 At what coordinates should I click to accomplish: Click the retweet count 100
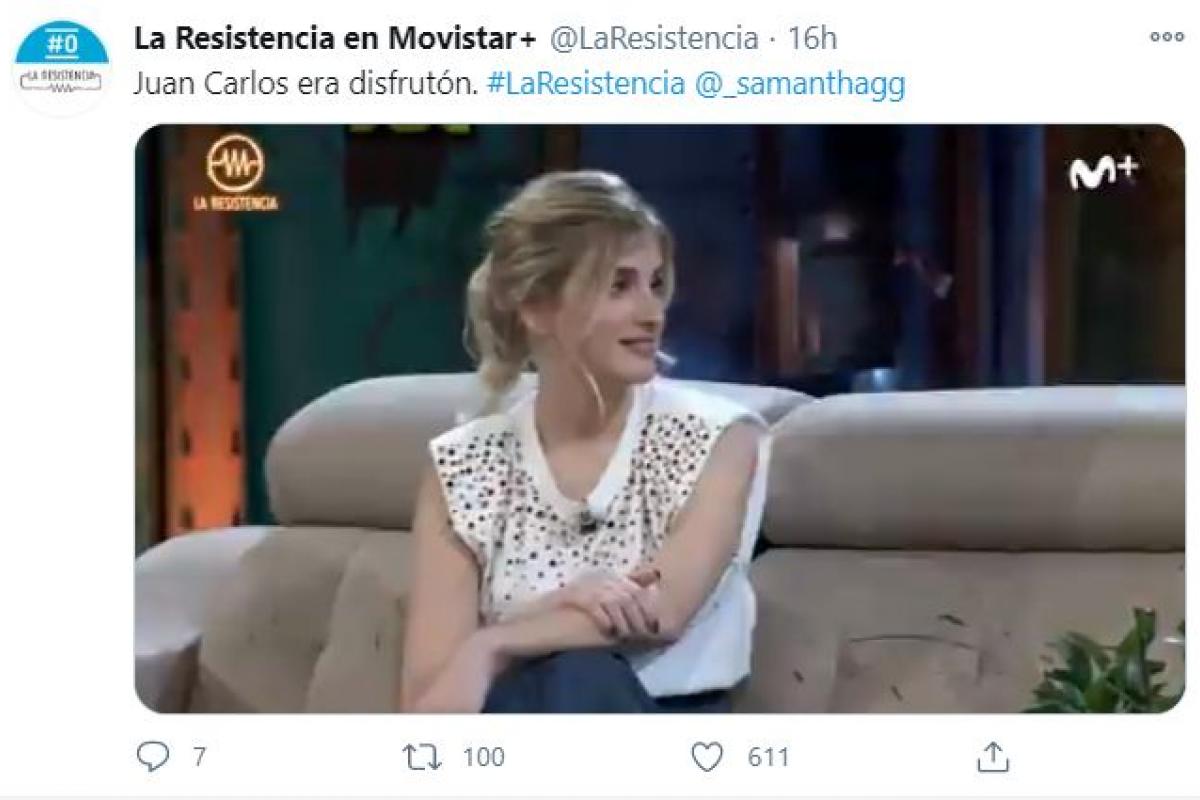[483, 758]
